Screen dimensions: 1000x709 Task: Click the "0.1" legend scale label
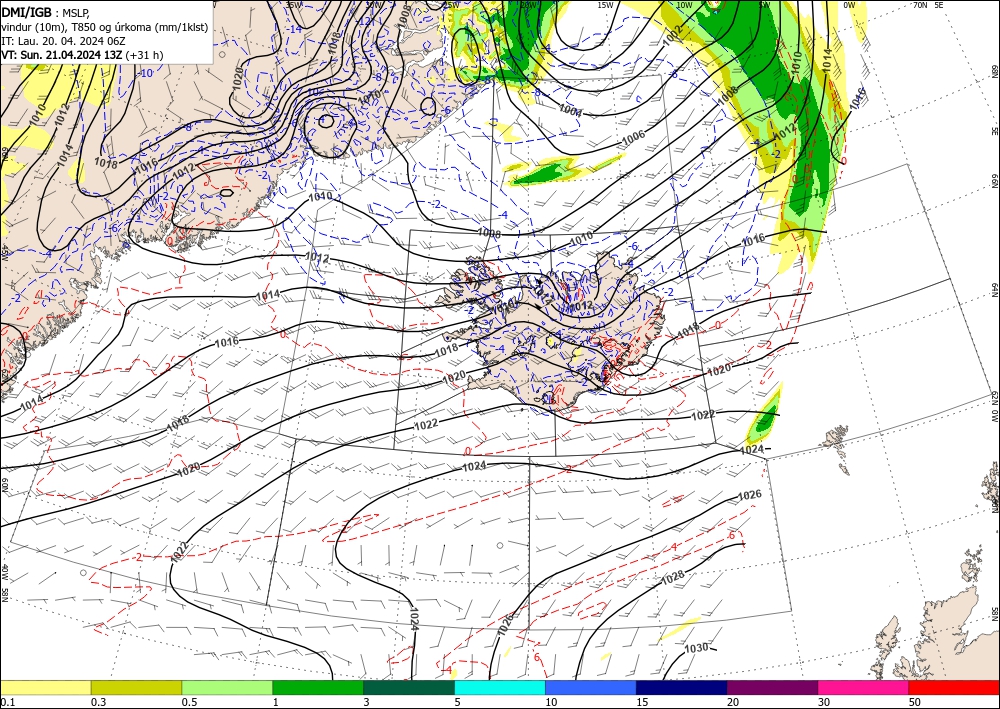click(7, 702)
